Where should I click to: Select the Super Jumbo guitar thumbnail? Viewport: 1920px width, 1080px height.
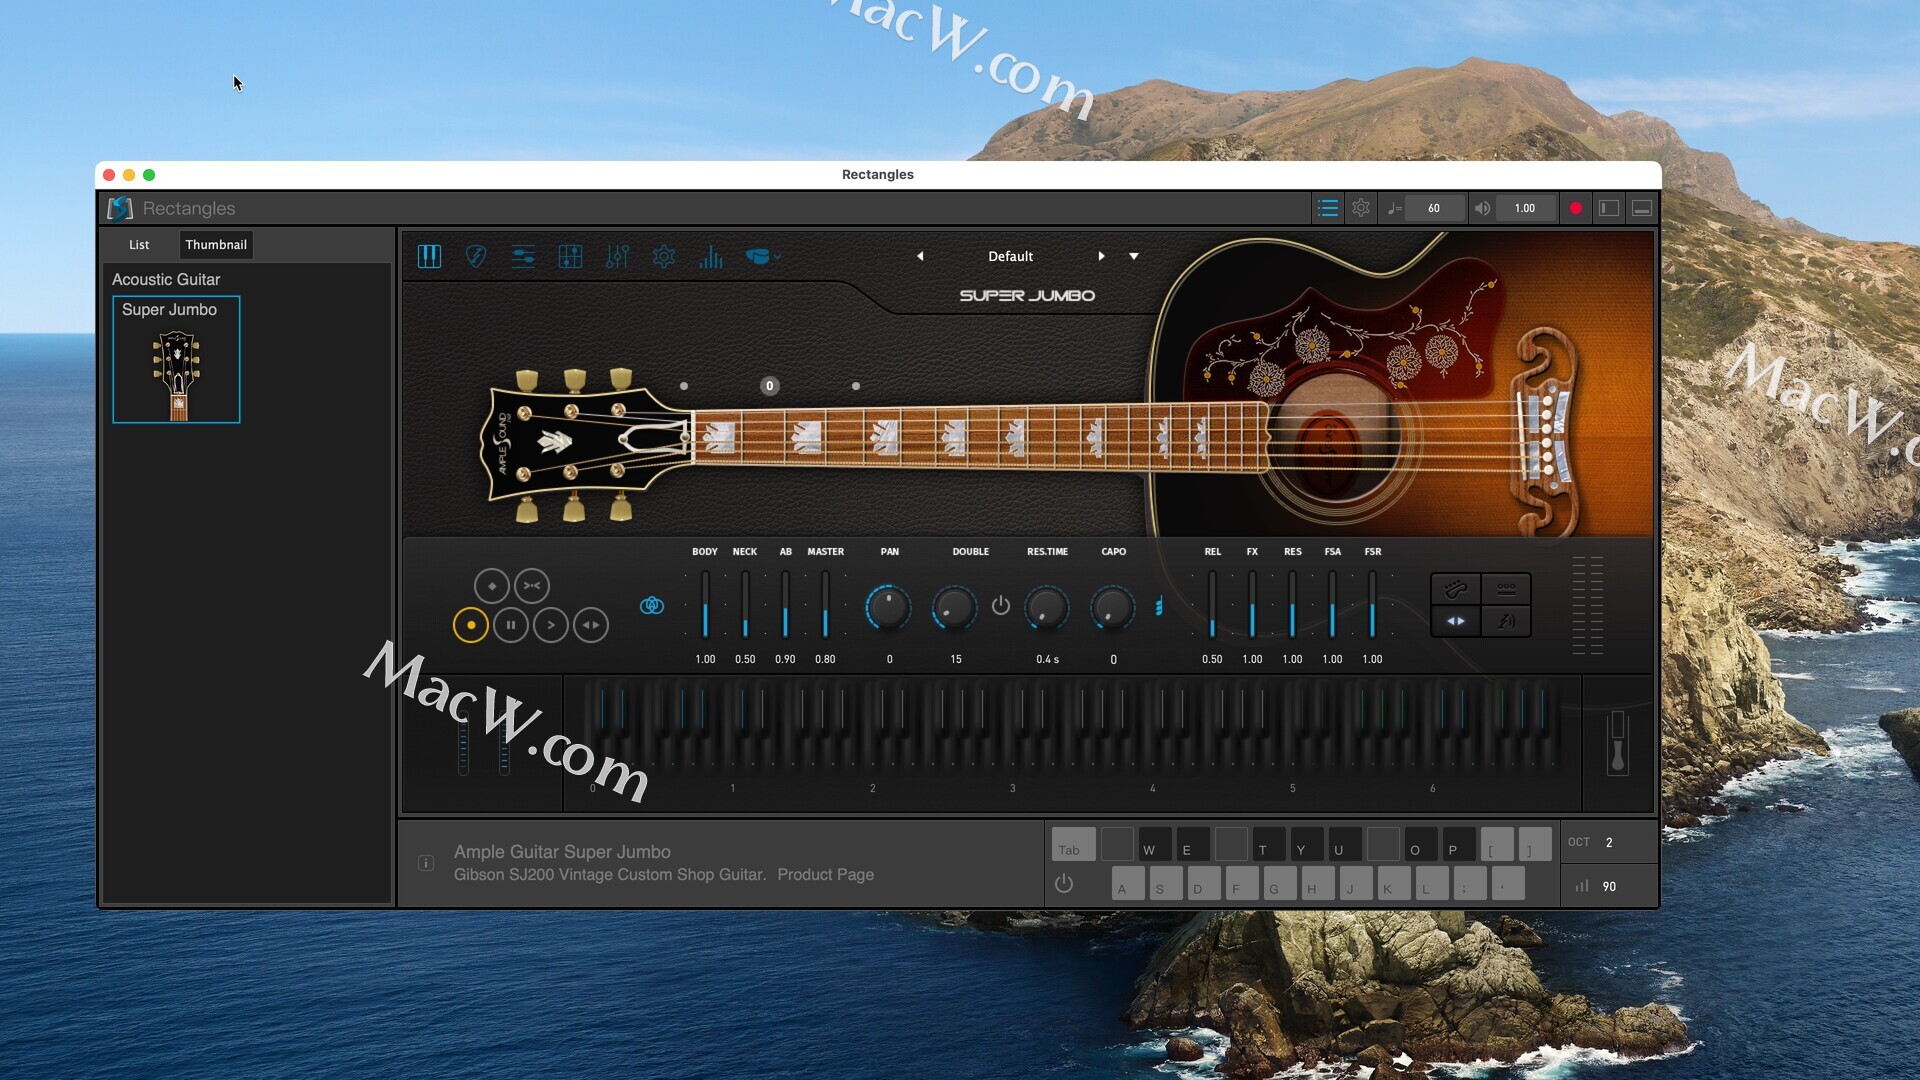pos(176,359)
